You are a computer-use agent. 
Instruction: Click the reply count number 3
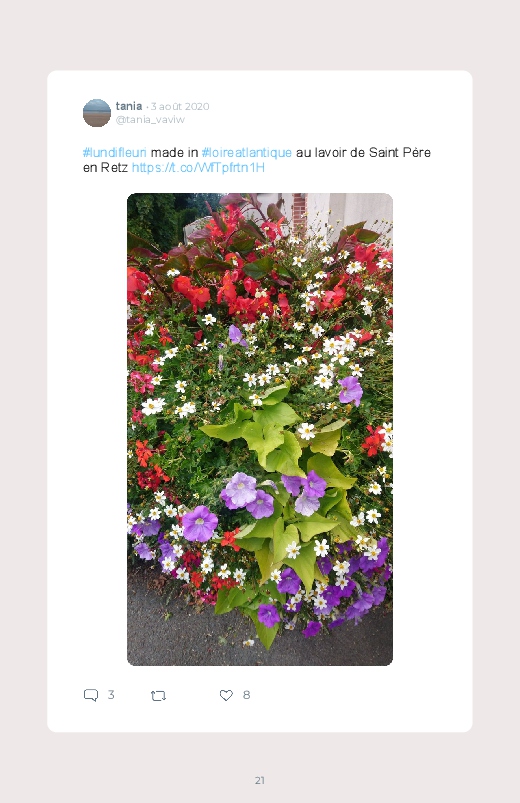click(111, 695)
